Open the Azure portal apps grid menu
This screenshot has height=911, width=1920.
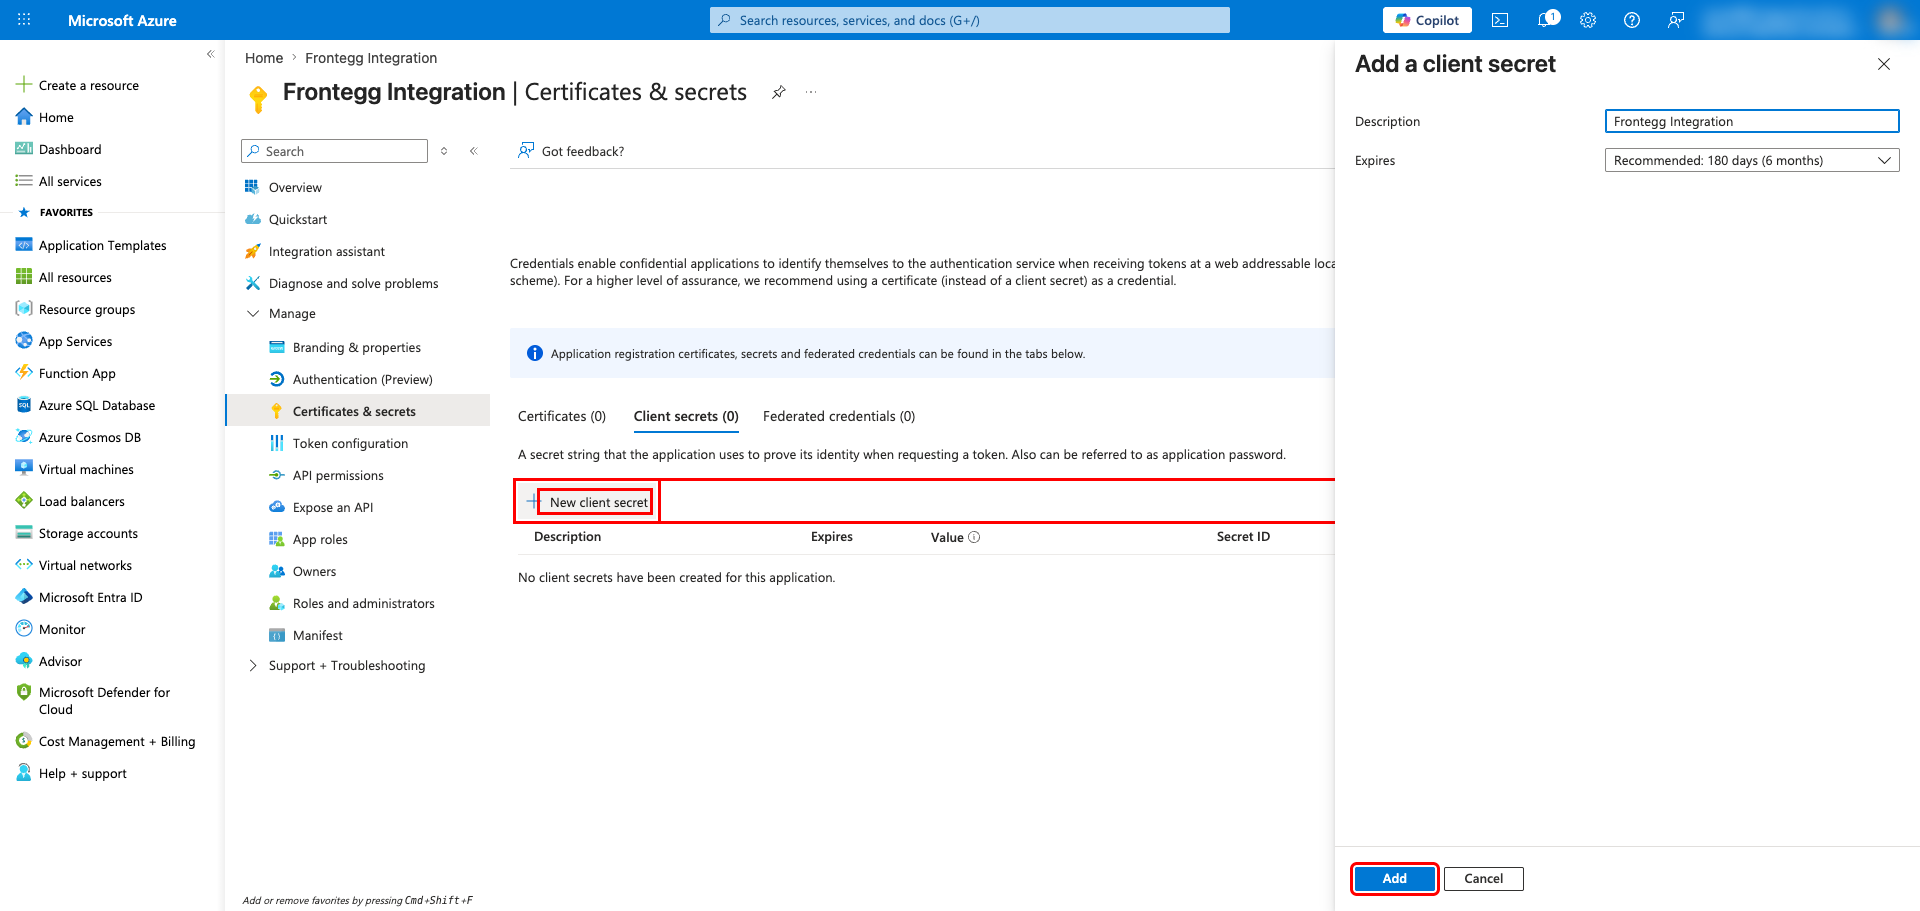tap(24, 20)
